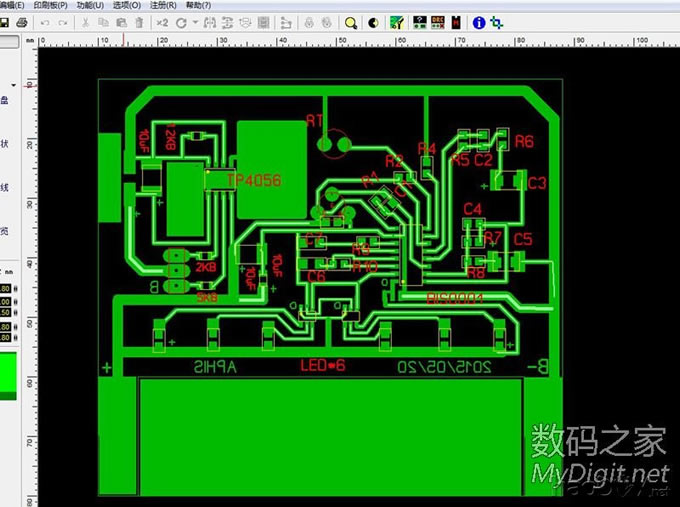Viewport: 680px width, 507px height.
Task: Toggle the half-black circle transparency icon
Action: [x=374, y=22]
